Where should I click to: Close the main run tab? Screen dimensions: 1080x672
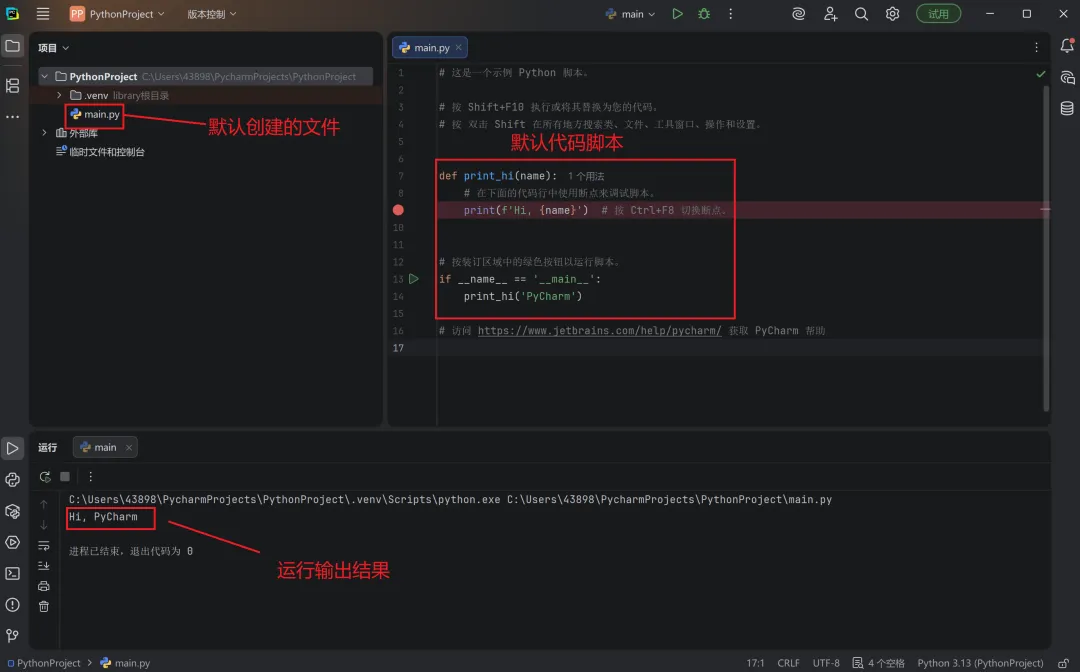coord(129,448)
